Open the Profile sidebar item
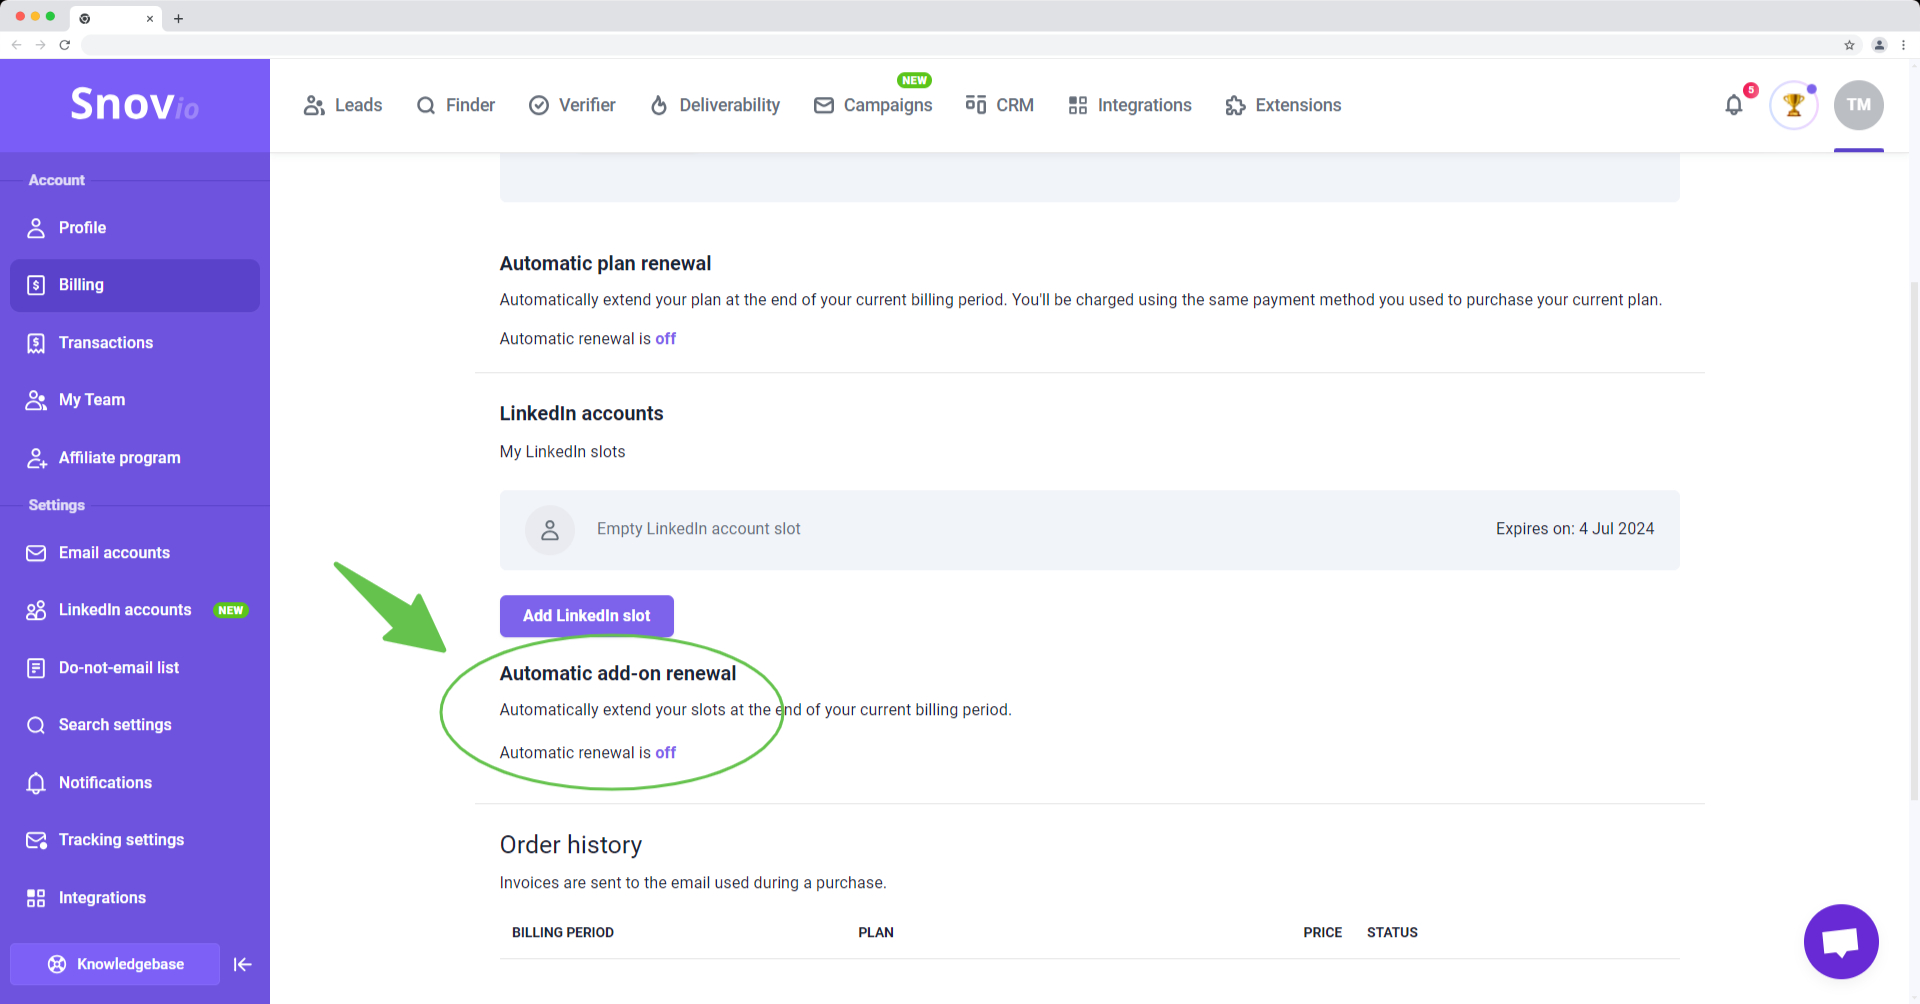The image size is (1920, 1004). [135, 228]
